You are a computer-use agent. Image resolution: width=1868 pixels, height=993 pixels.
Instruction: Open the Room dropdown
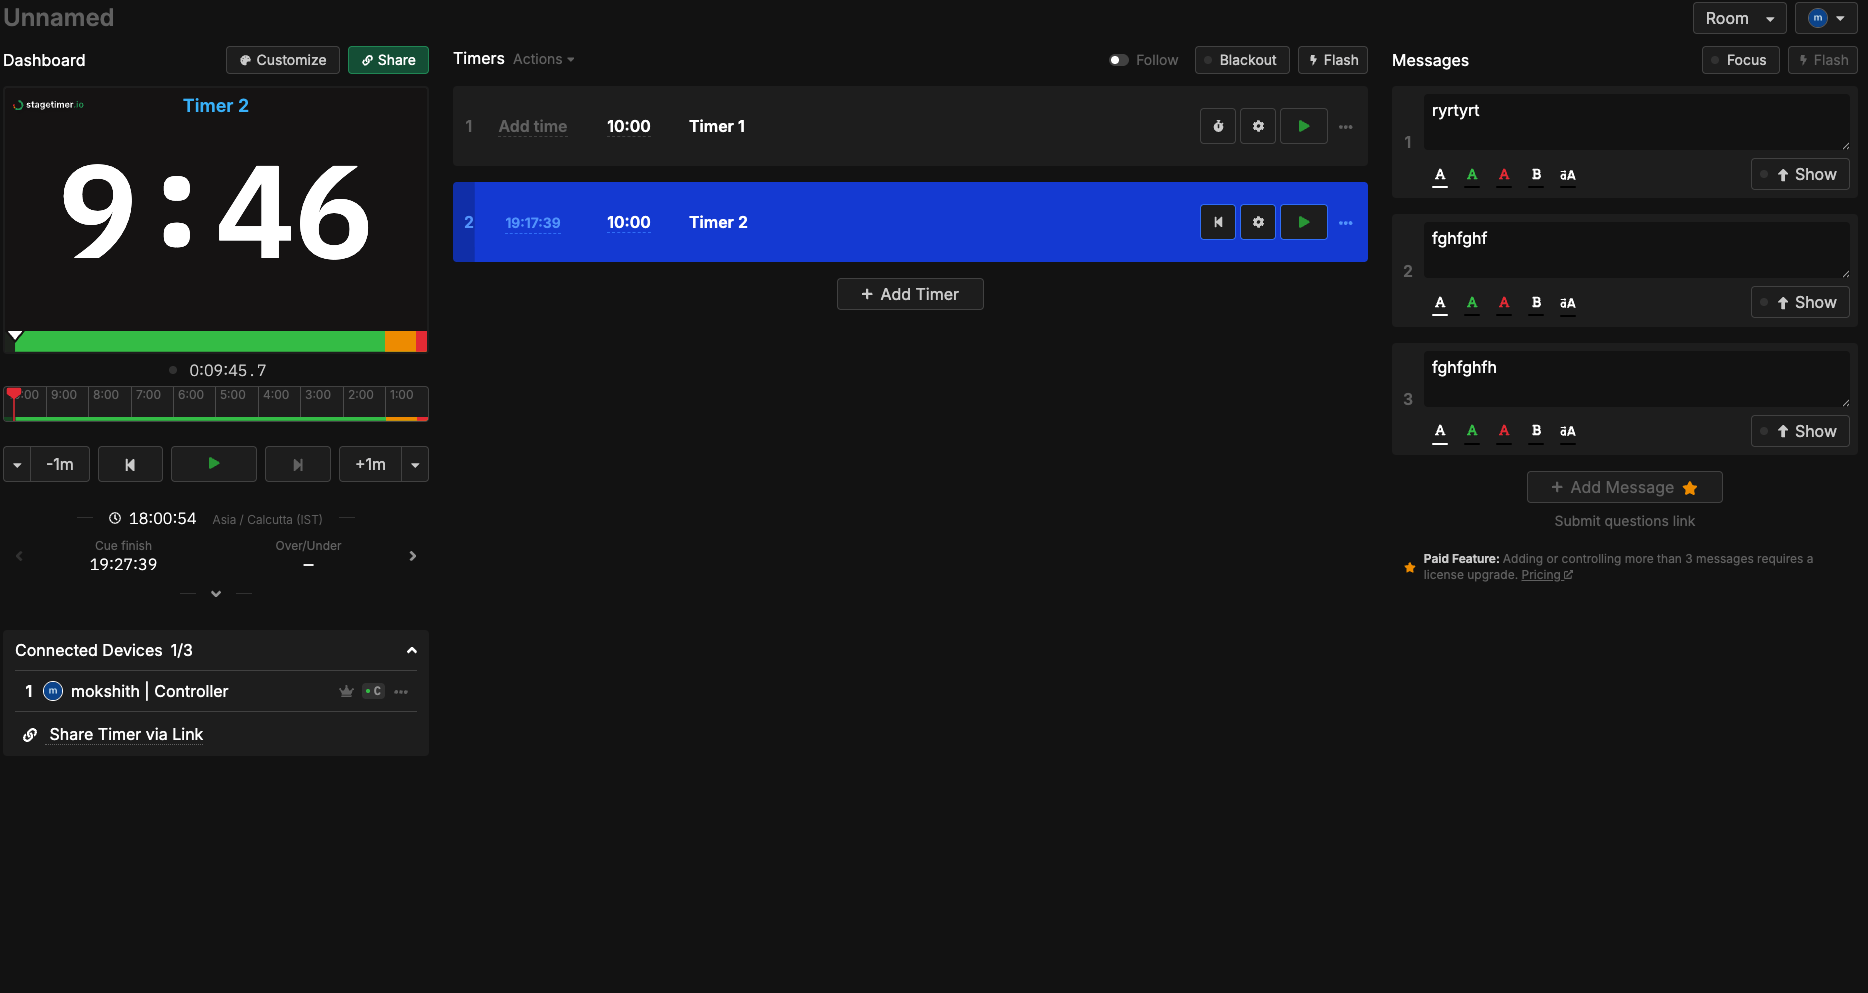(x=1739, y=18)
